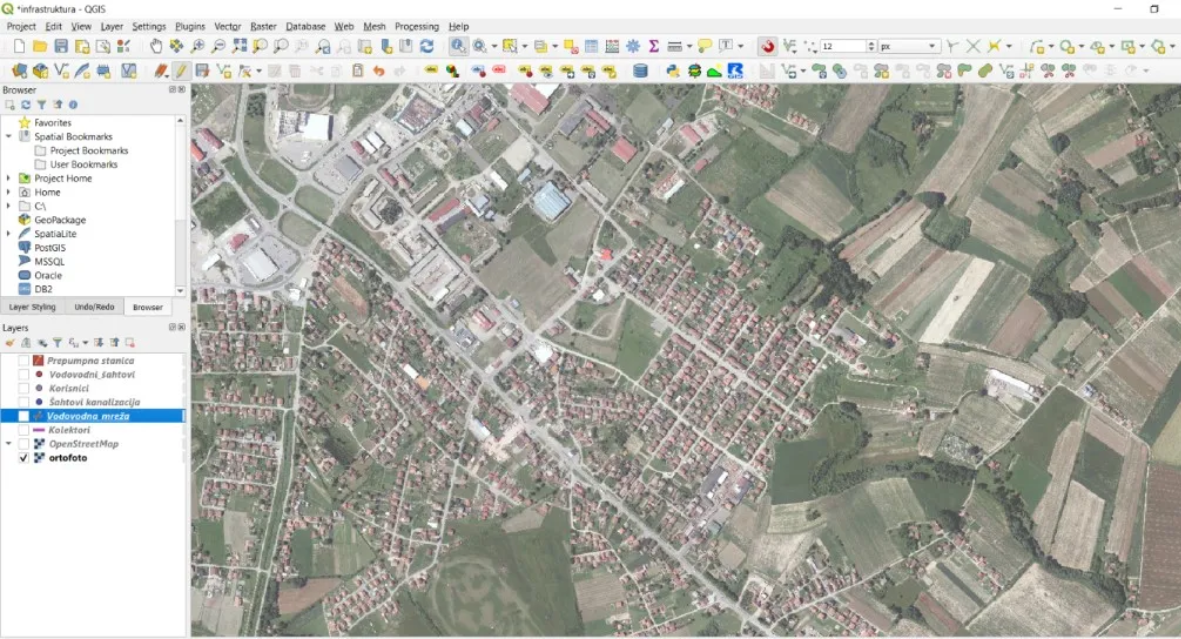Screen dimensions: 1181x639
Task: Toggle Editing with the pencil icon
Action: click(x=181, y=71)
